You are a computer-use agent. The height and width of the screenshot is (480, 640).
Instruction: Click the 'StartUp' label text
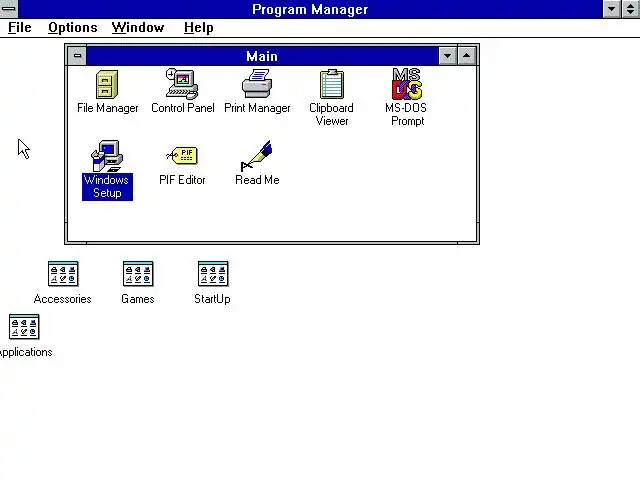click(x=212, y=299)
